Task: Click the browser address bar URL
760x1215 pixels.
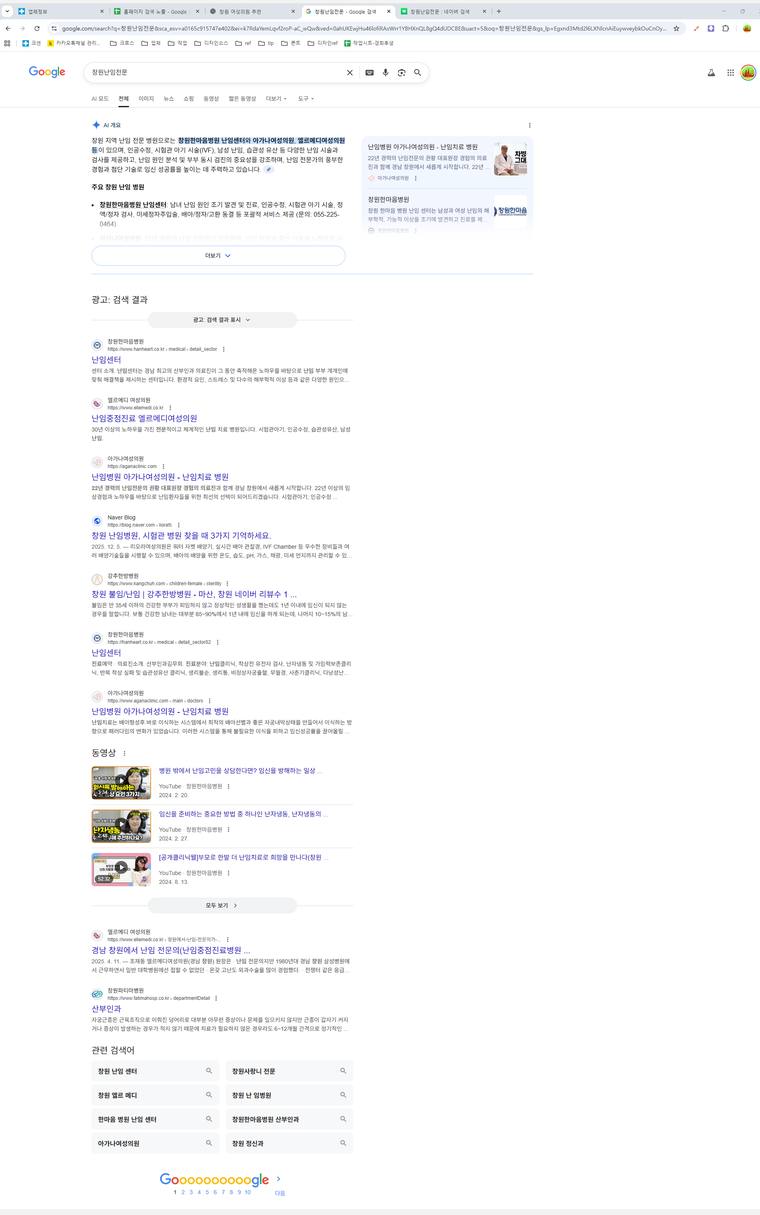Action: (x=363, y=28)
